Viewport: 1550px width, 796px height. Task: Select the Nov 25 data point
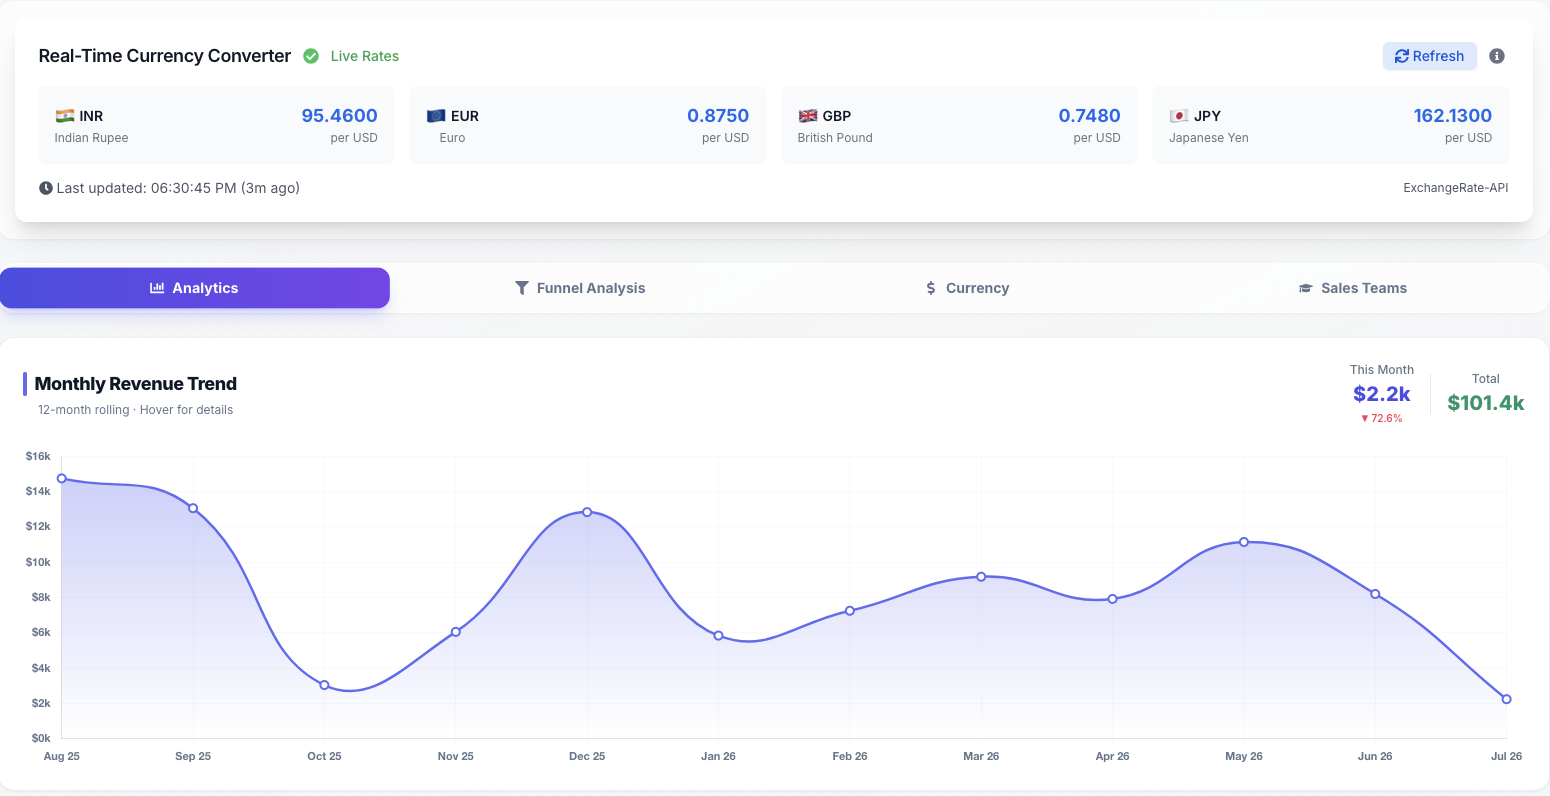pyautogui.click(x=456, y=632)
